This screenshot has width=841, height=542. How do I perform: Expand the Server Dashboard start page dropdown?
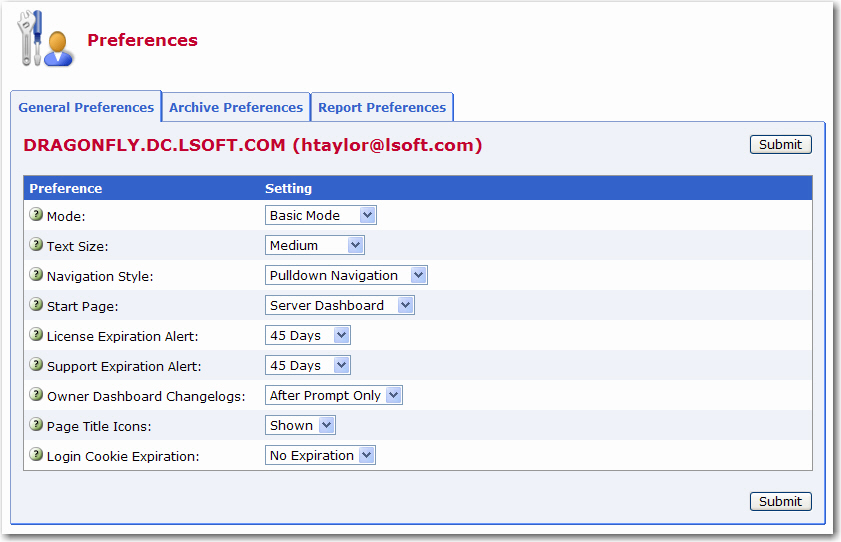340,305
